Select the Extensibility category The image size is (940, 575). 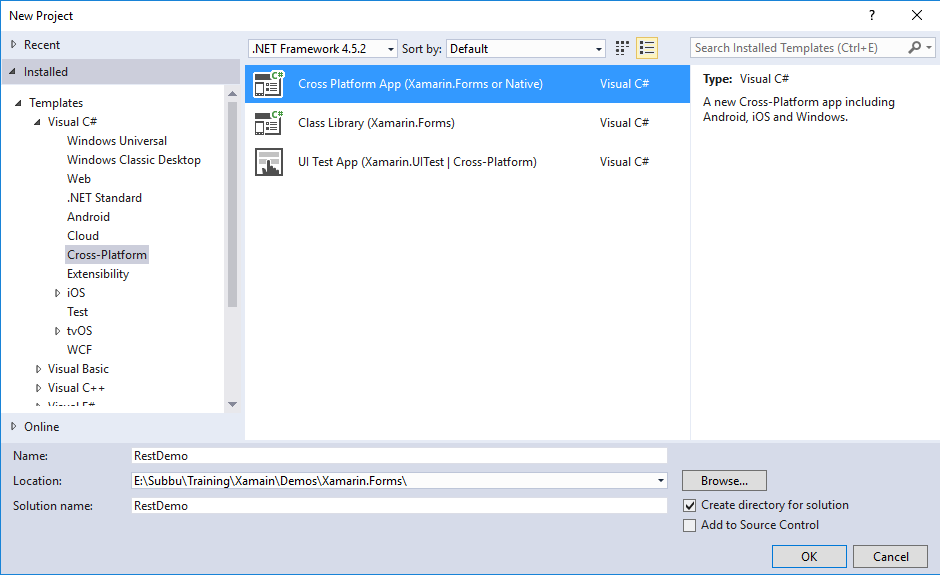tap(98, 274)
